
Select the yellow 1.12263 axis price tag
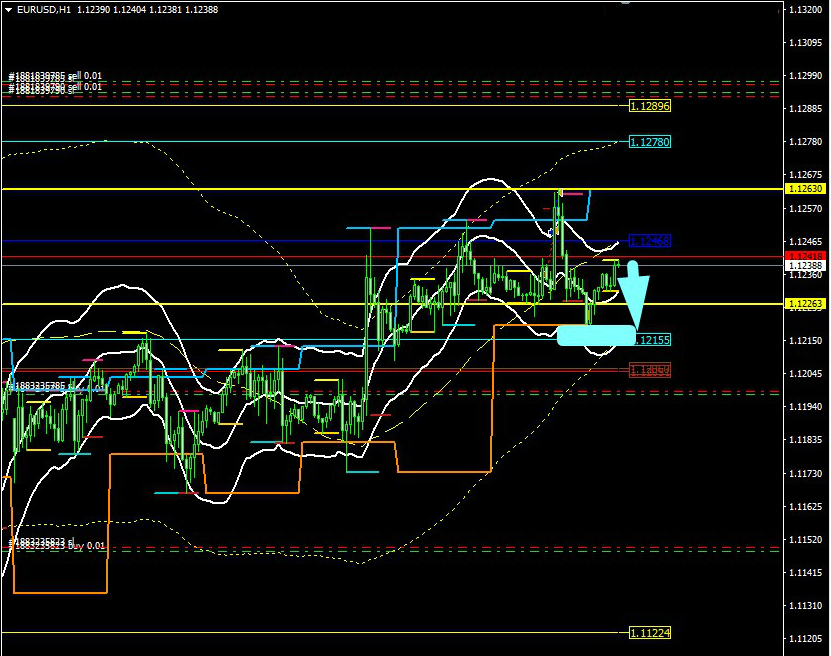[x=805, y=303]
